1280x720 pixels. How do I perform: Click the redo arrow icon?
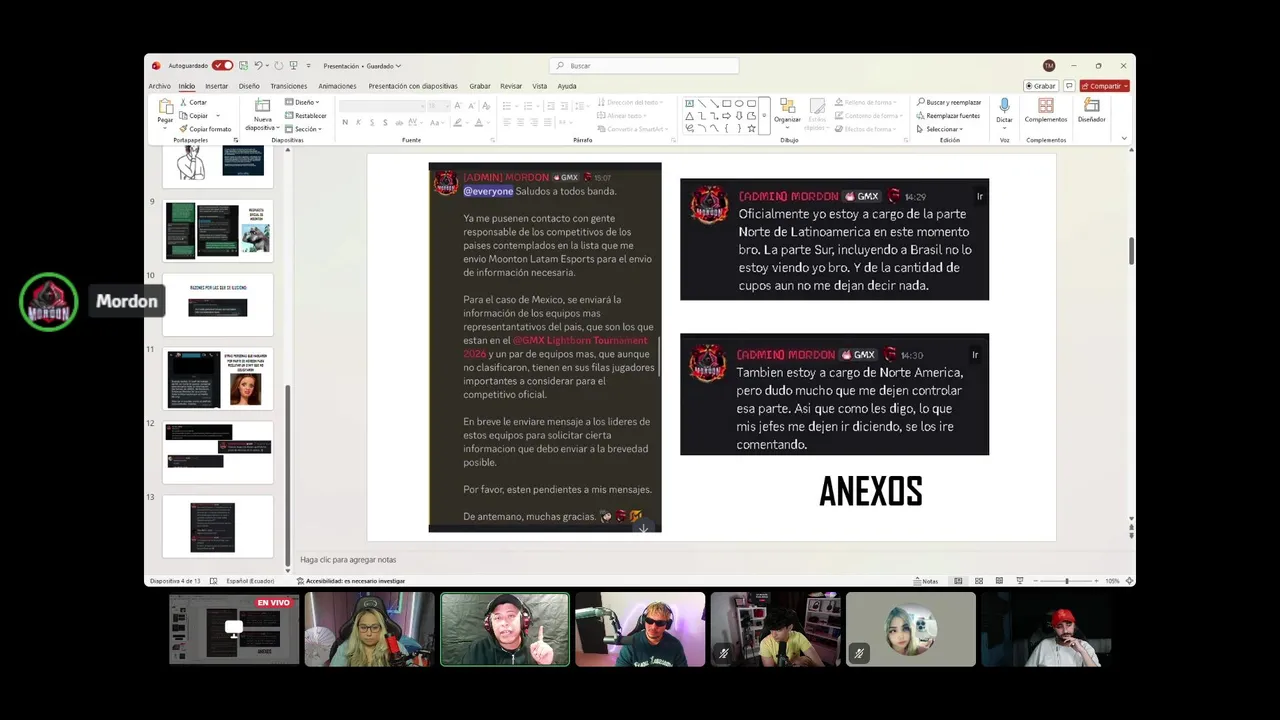click(x=278, y=66)
